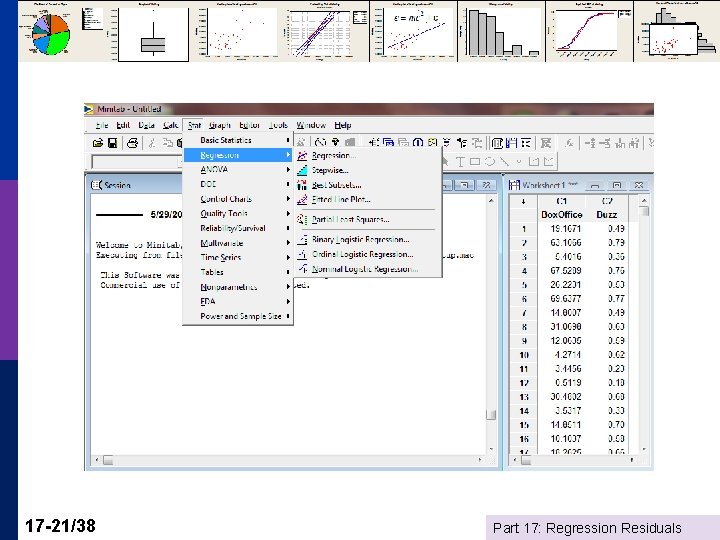Click the command name input box in toolbar
Viewport: 720px width, 540px height.
(x=137, y=162)
